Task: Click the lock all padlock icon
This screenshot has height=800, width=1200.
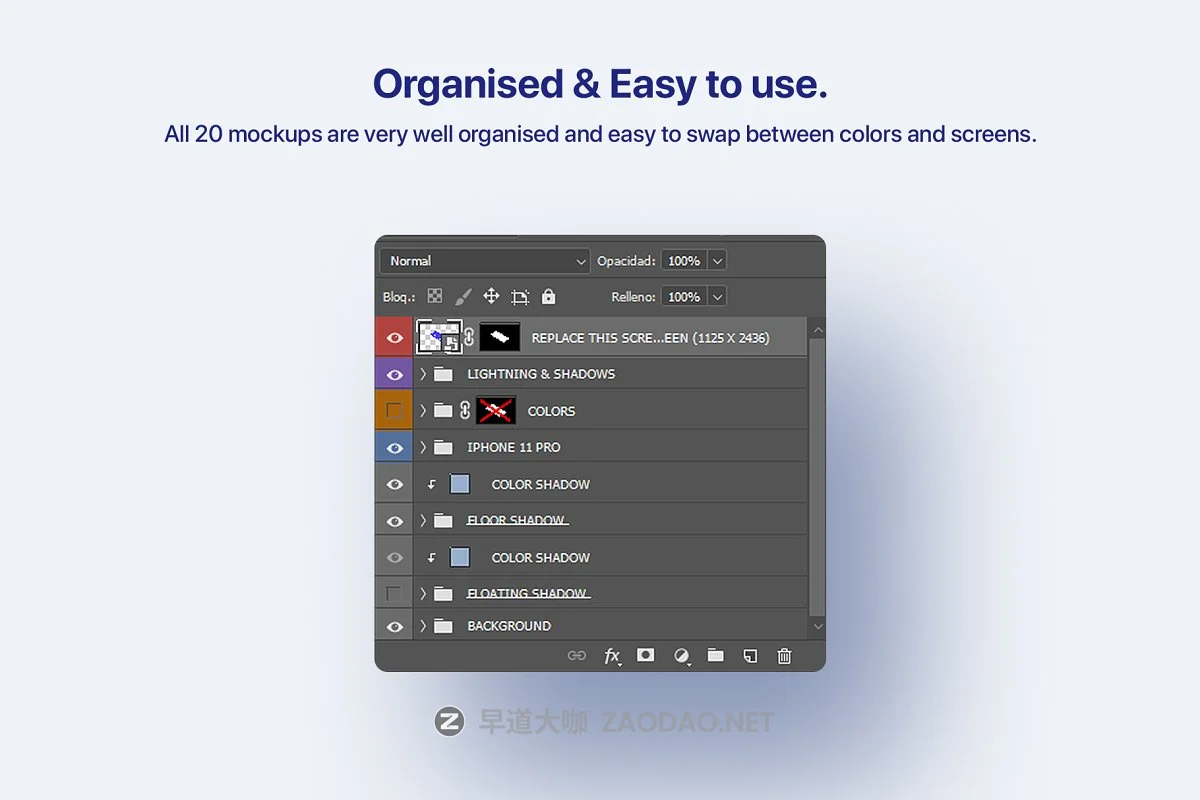Action: click(548, 297)
